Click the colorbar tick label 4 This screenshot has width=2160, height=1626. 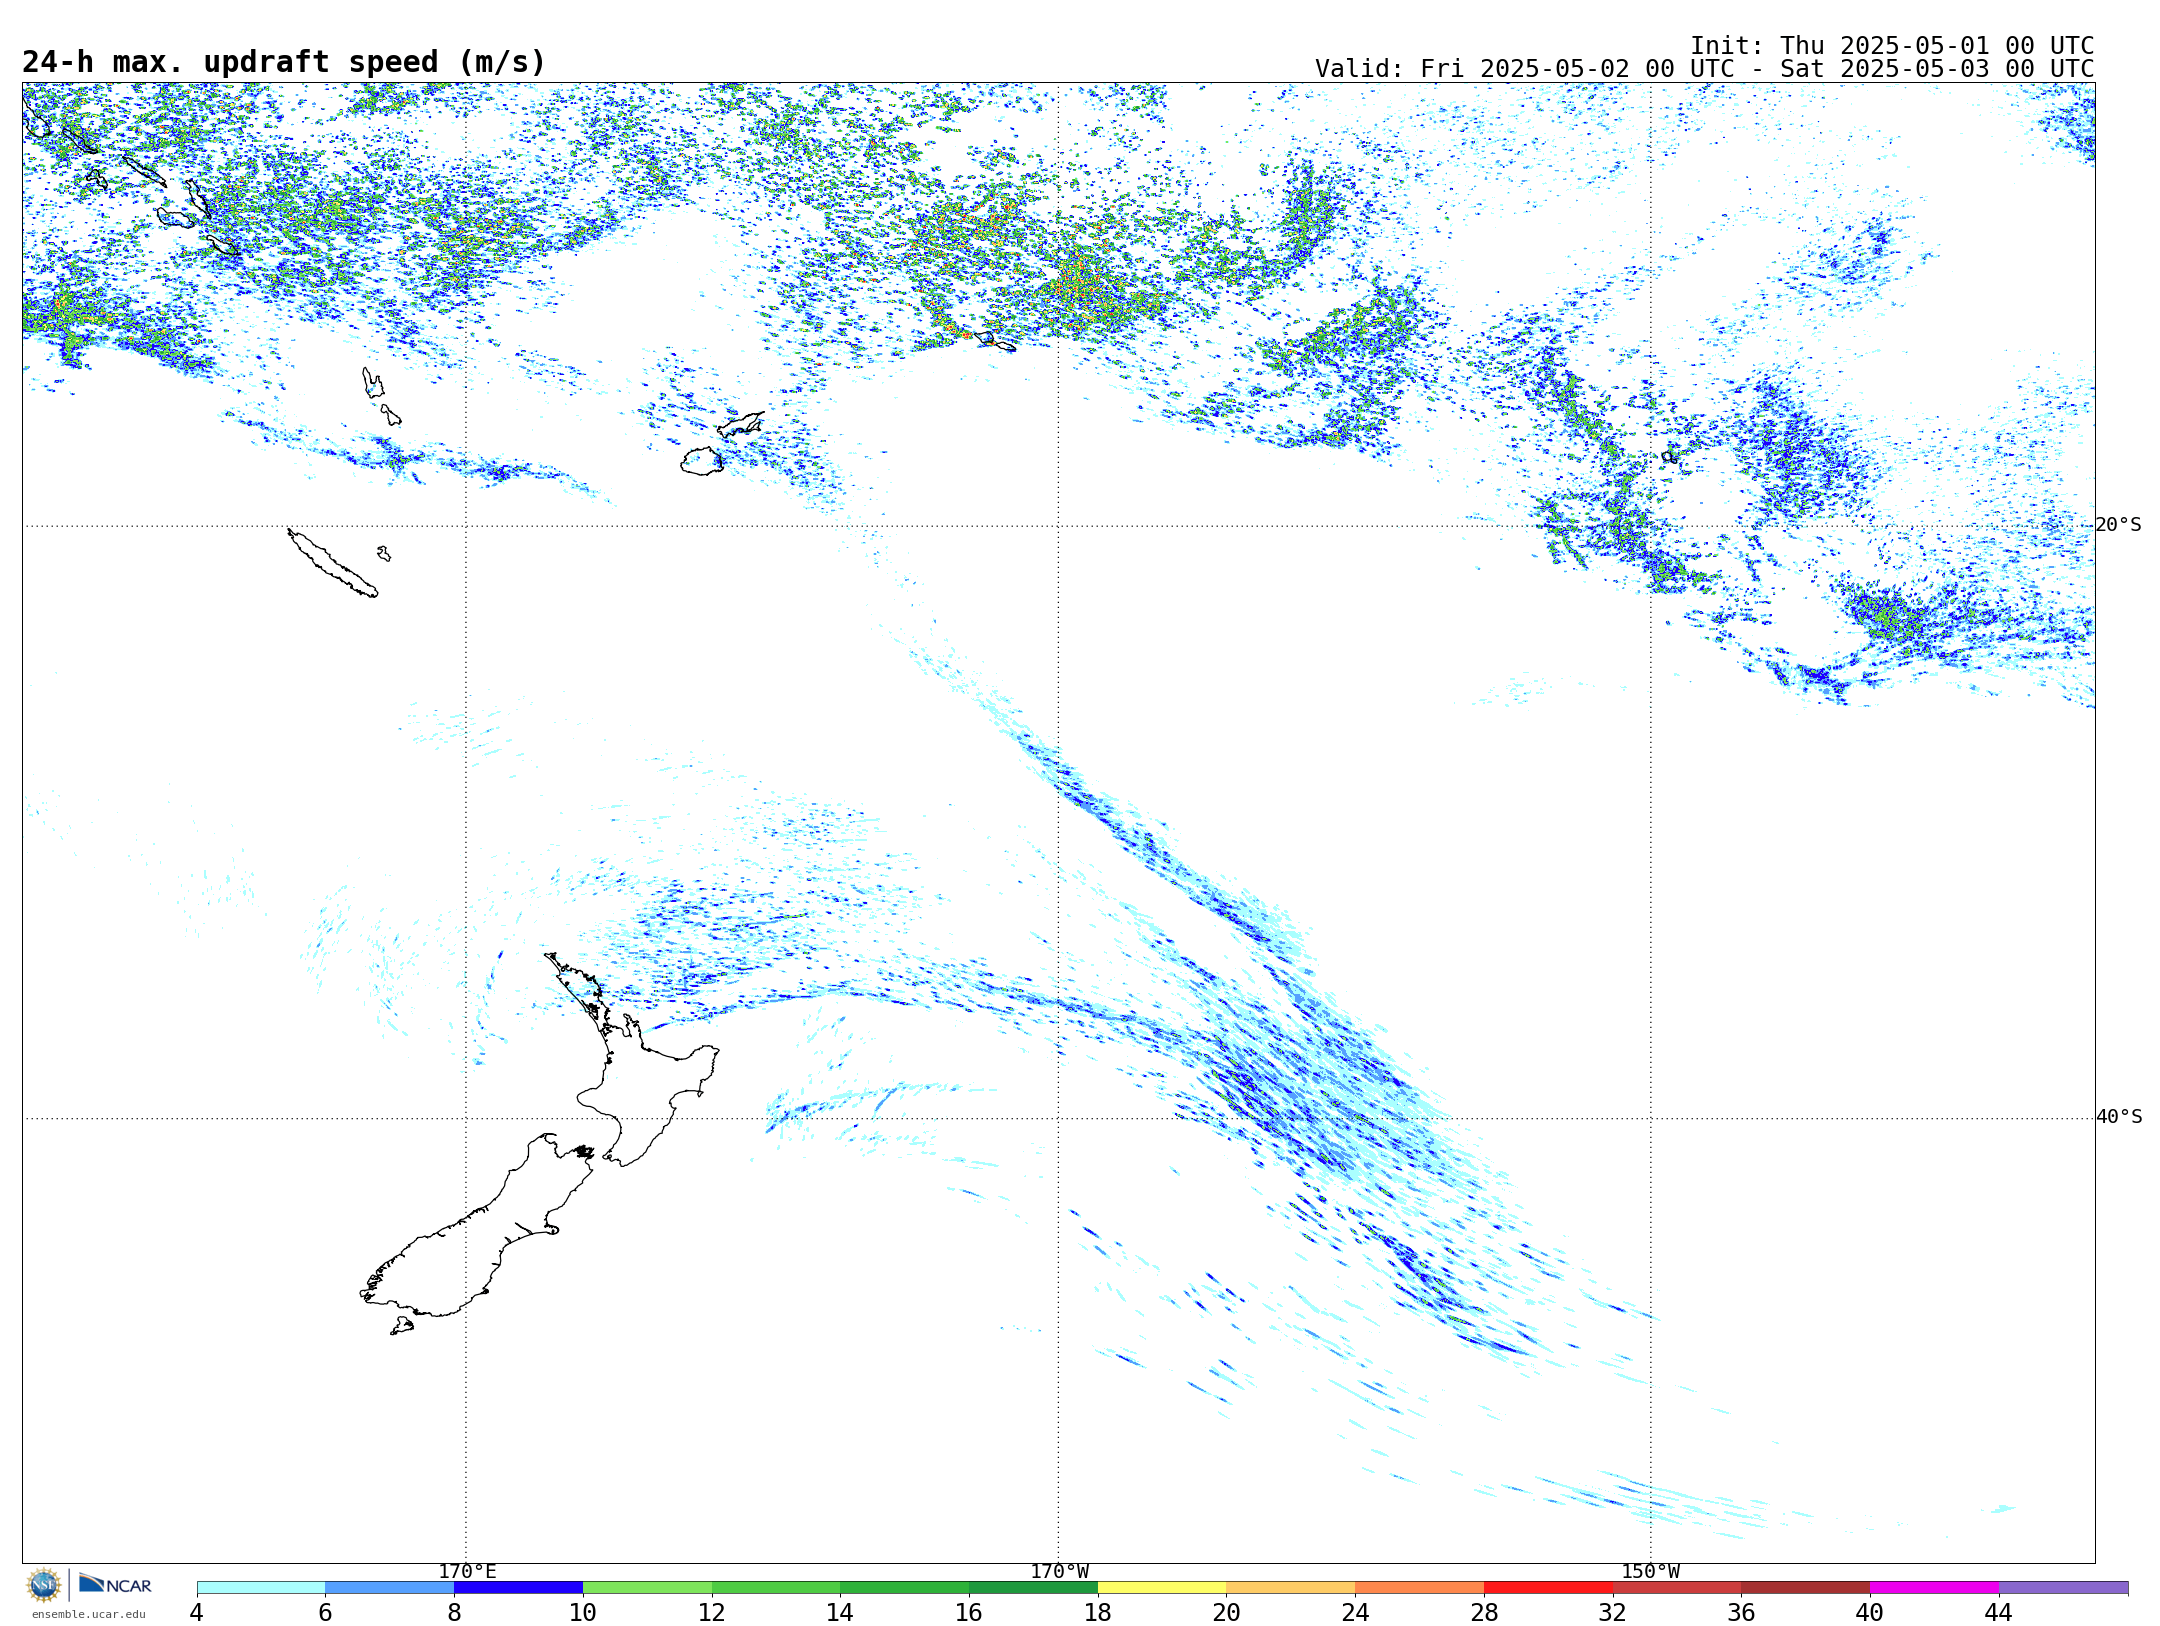(x=197, y=1612)
